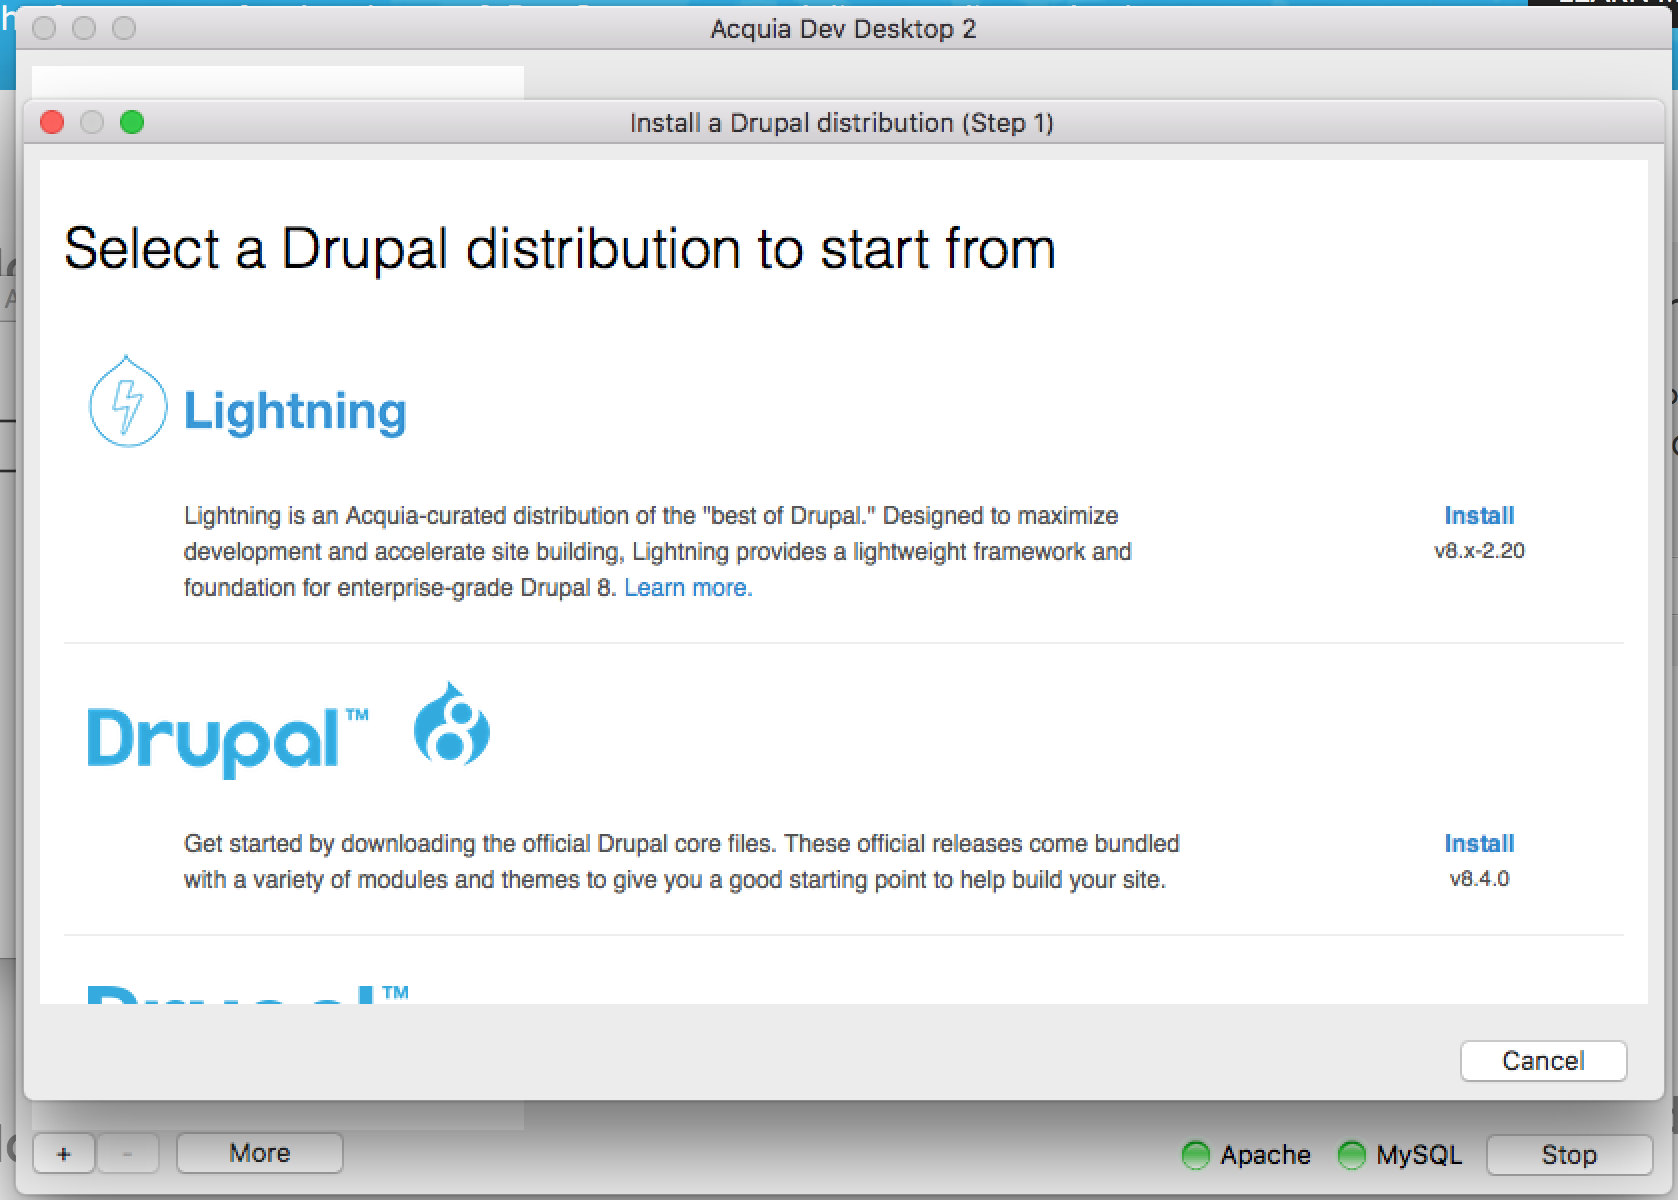The image size is (1678, 1200).
Task: Close the install dialog with red button
Action: (x=52, y=122)
